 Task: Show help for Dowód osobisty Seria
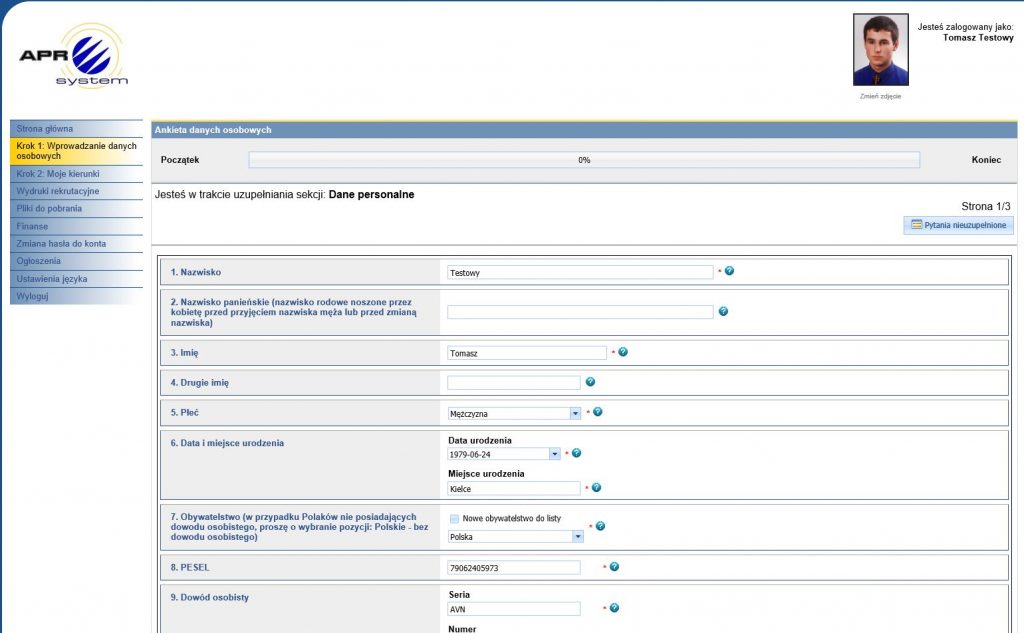tap(614, 608)
